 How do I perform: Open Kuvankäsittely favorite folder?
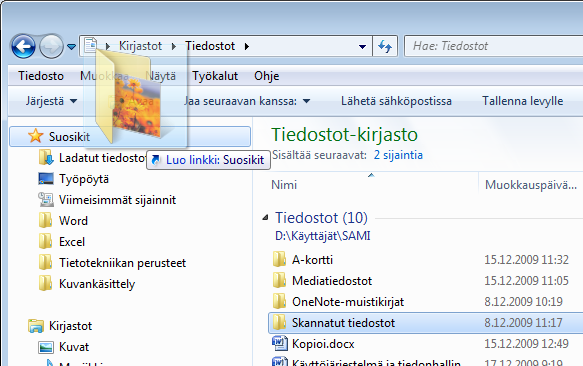pyautogui.click(x=97, y=284)
